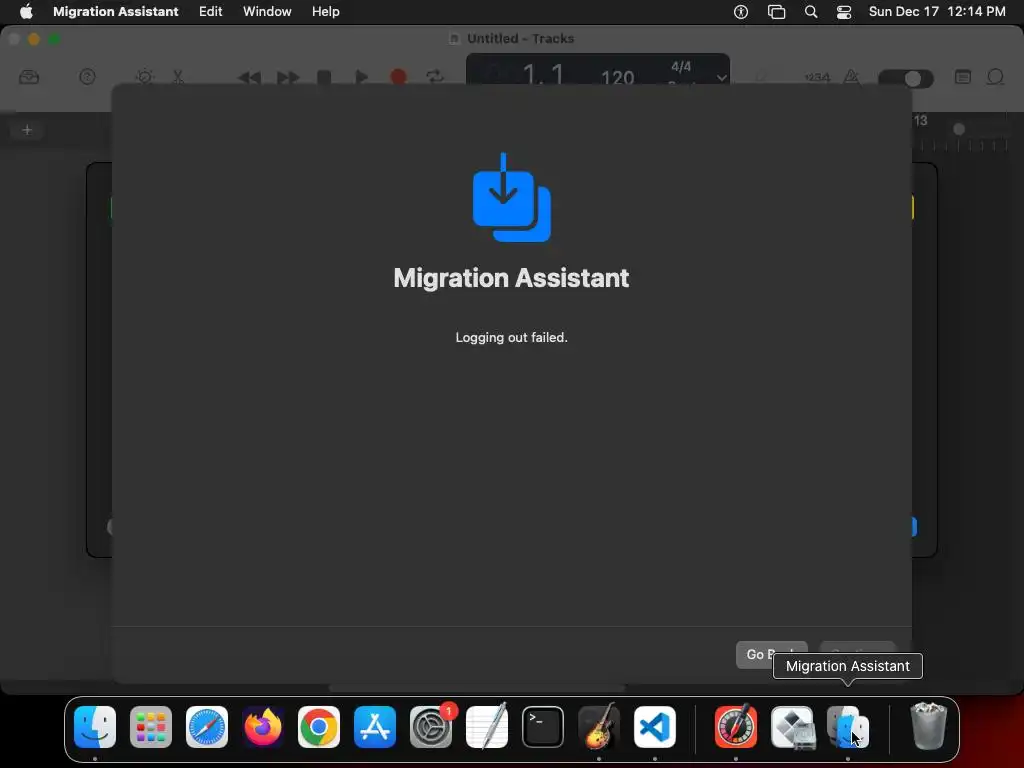
Task: Open Trash from Dock
Action: (928, 726)
